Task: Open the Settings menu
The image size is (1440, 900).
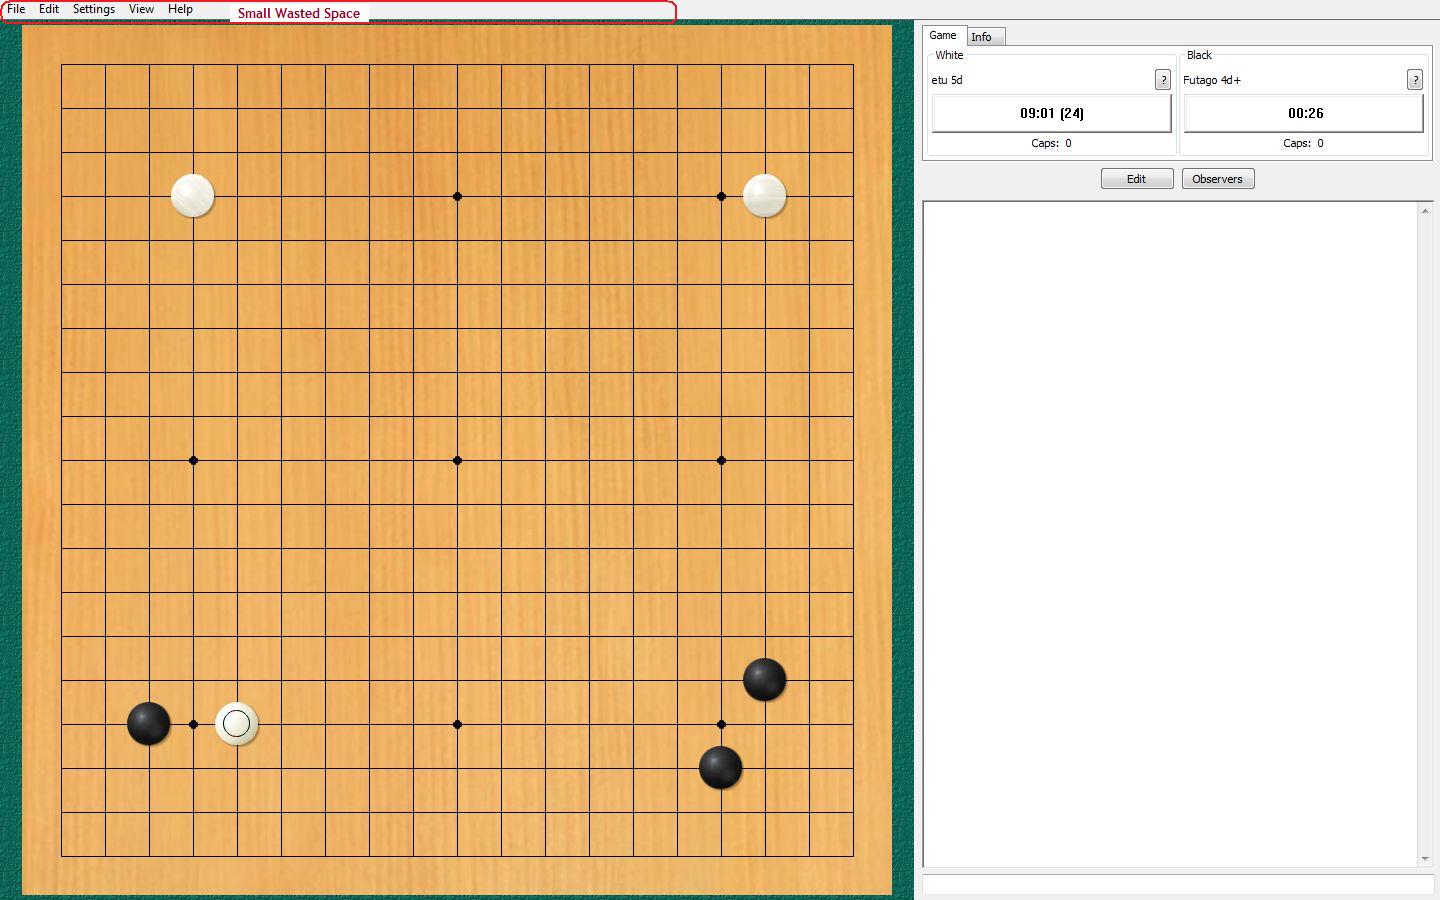Action: click(93, 9)
